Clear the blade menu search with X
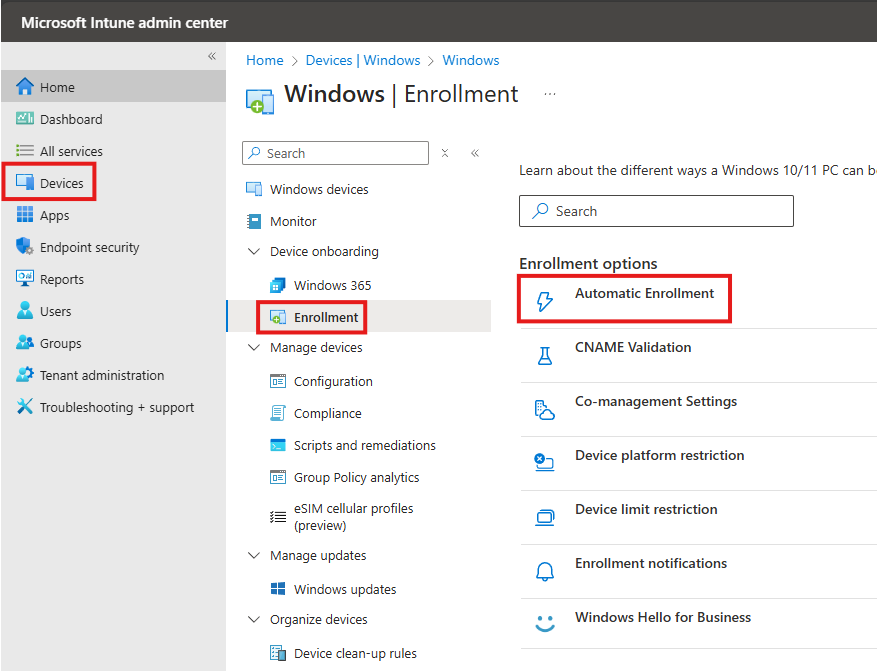Image resolution: width=877 pixels, height=671 pixels. [445, 153]
